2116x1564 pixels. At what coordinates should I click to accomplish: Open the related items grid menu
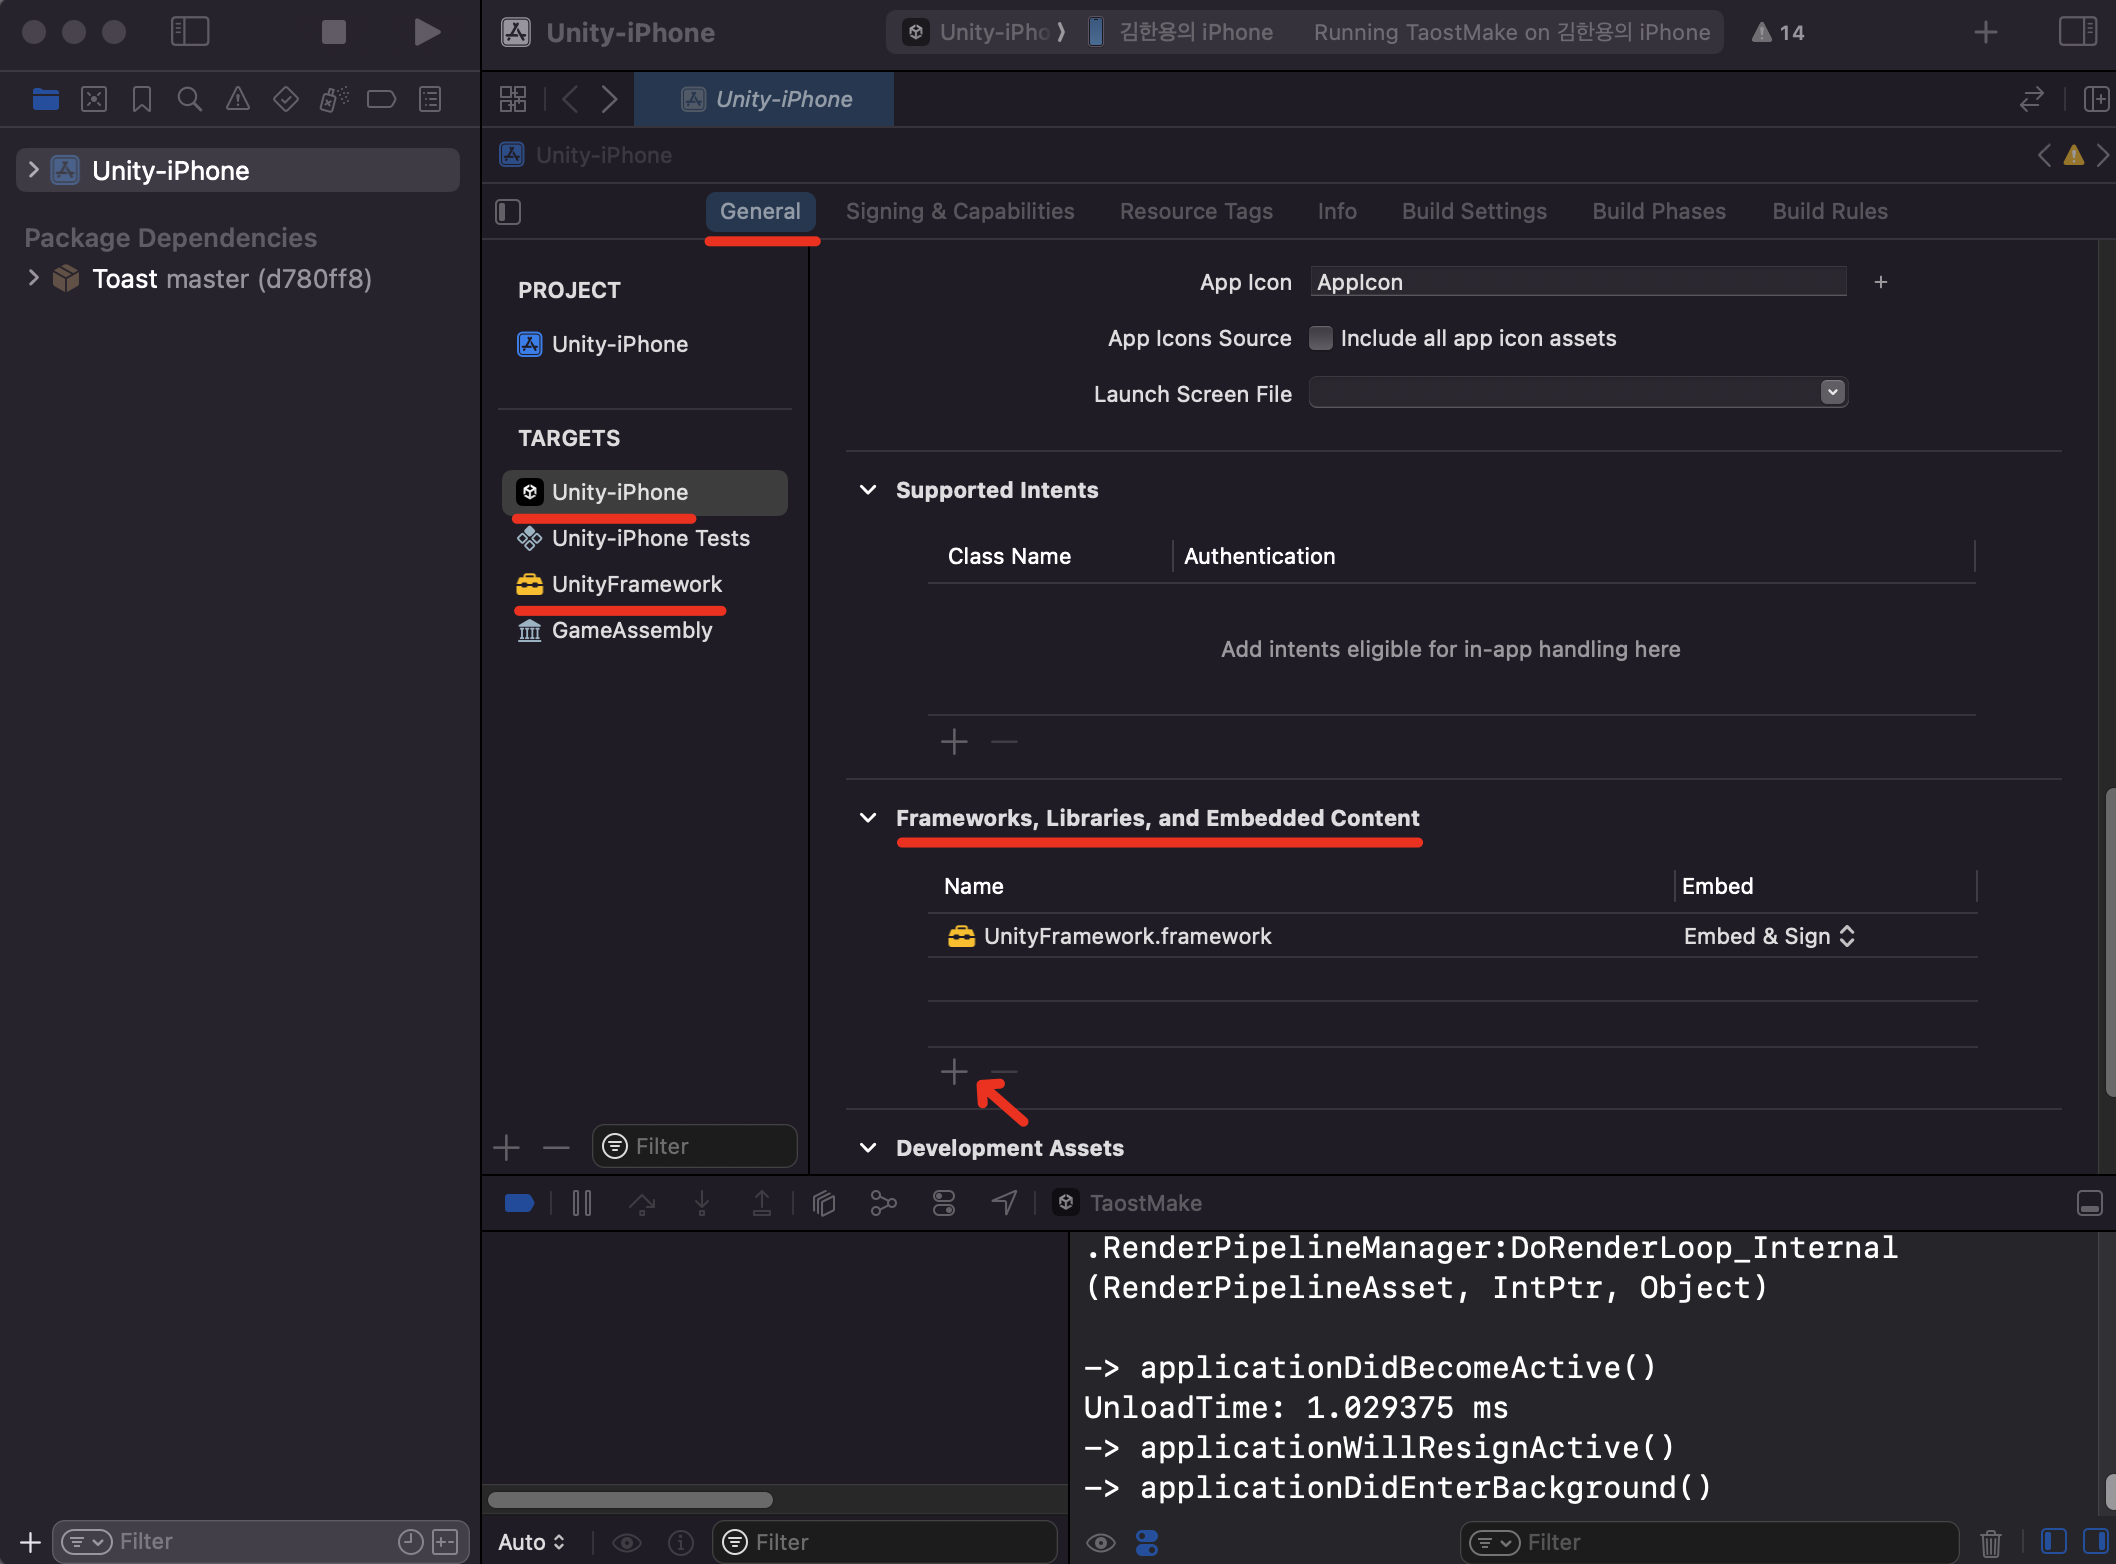coord(513,99)
